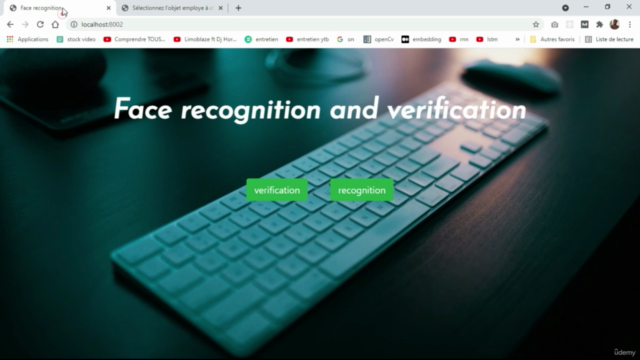This screenshot has width=640, height=360.
Task: Switch to the Face recognition tab
Action: point(59,8)
